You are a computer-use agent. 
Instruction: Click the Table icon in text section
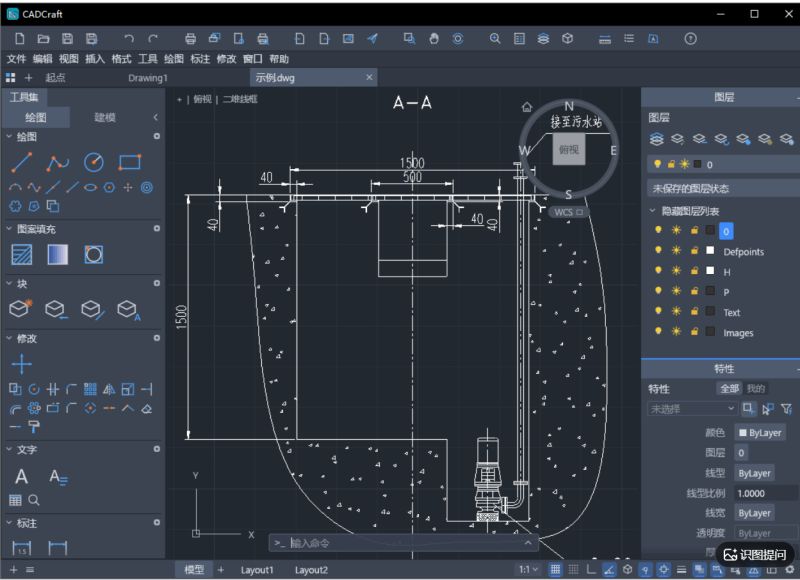[15, 500]
